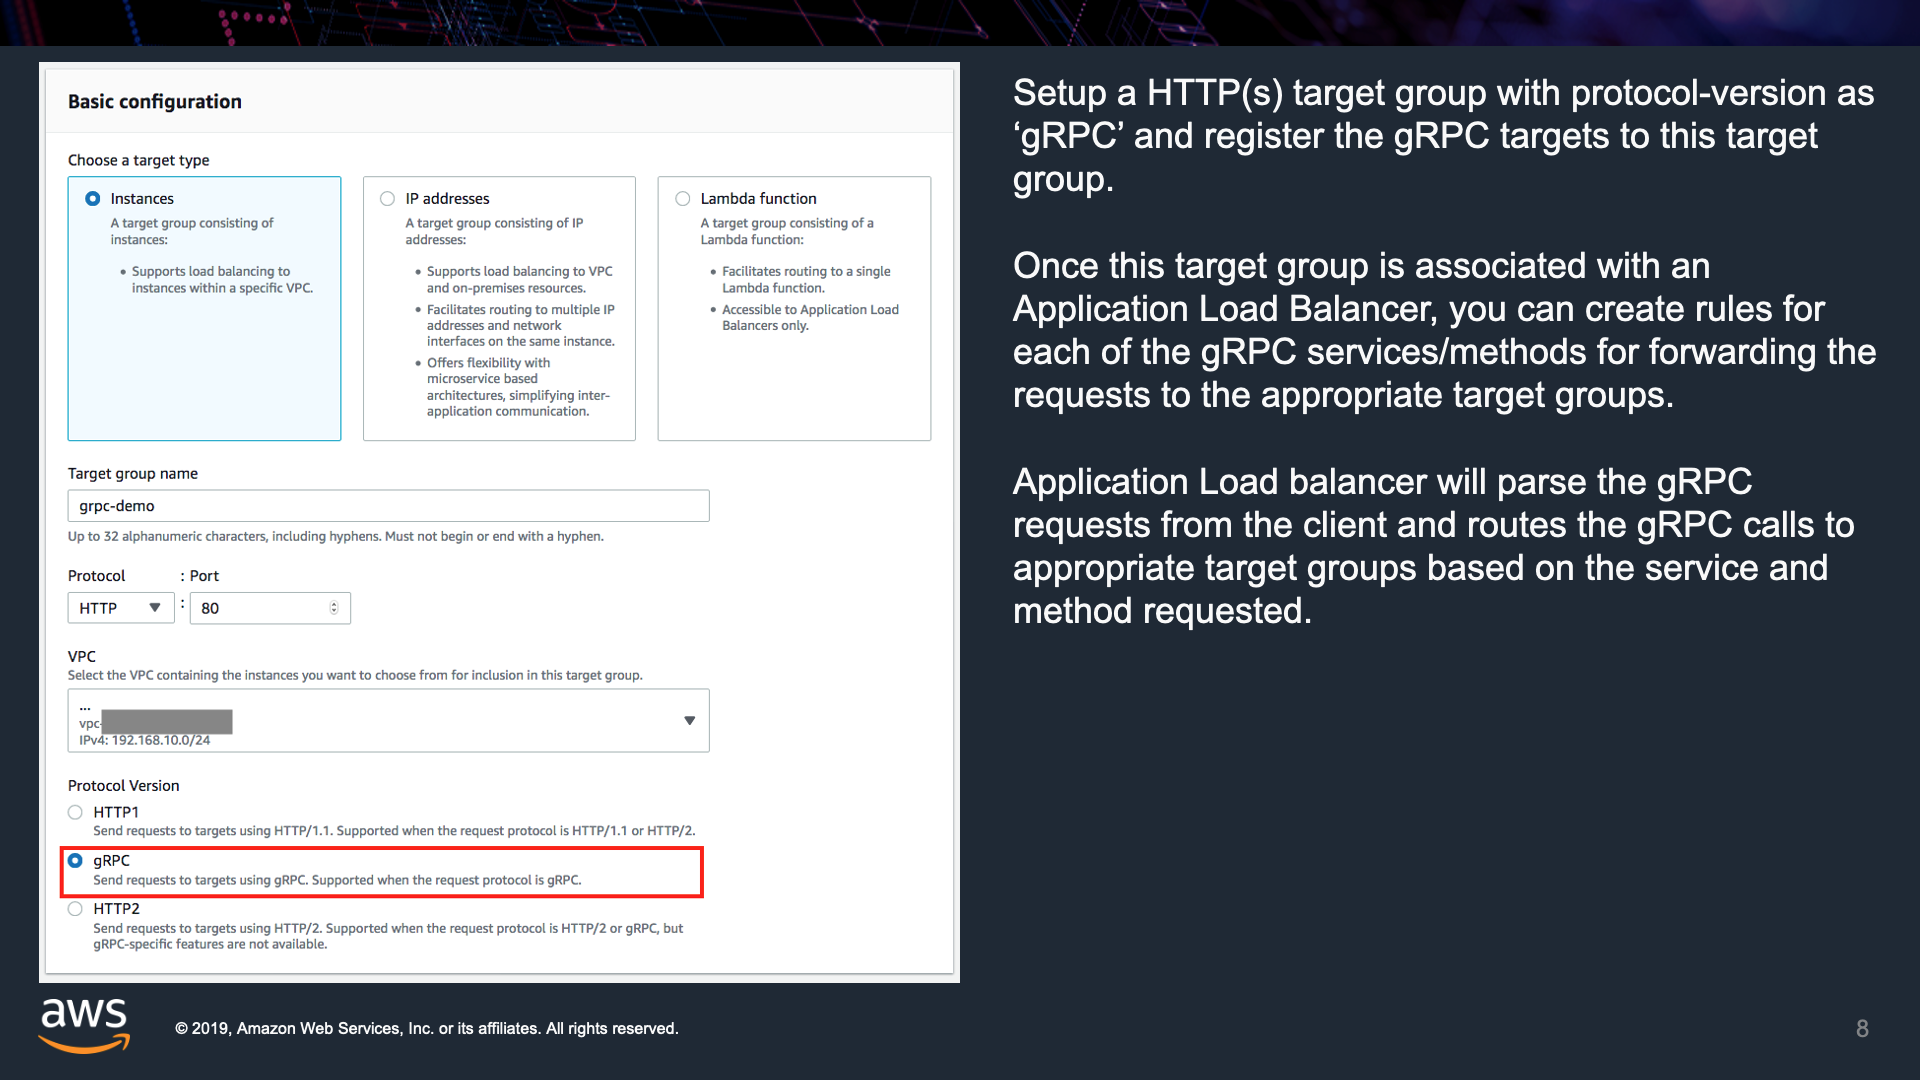Click the Basic configuration heading
This screenshot has height=1080, width=1920.
[x=155, y=102]
